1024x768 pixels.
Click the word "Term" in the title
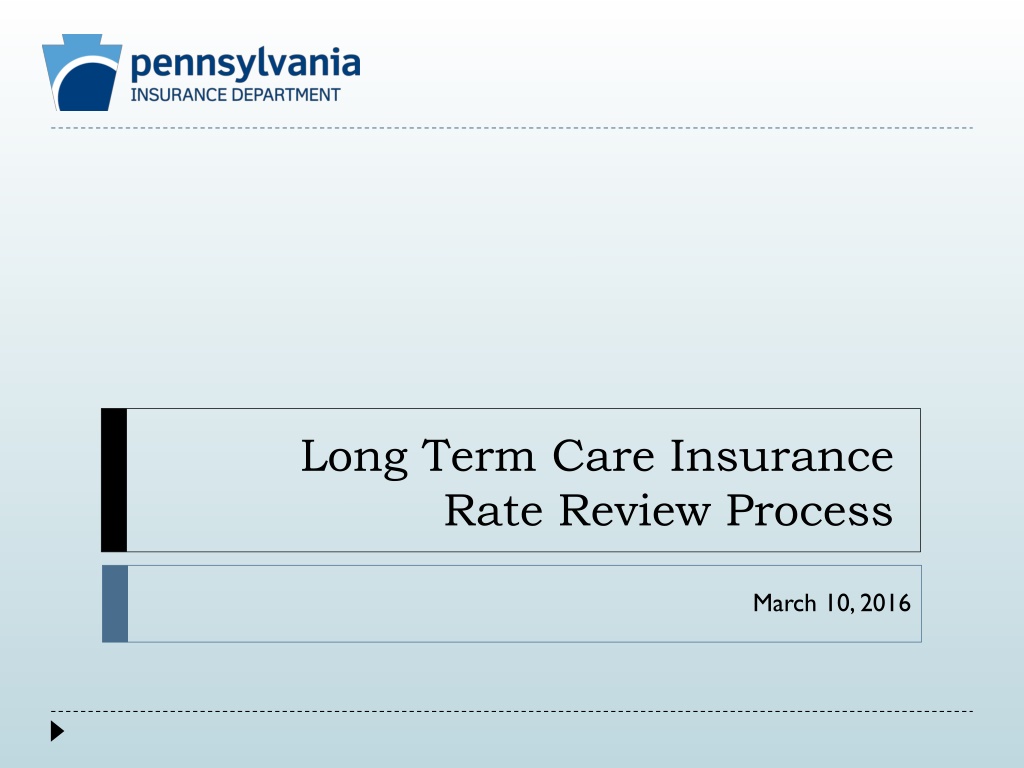pyautogui.click(x=478, y=455)
